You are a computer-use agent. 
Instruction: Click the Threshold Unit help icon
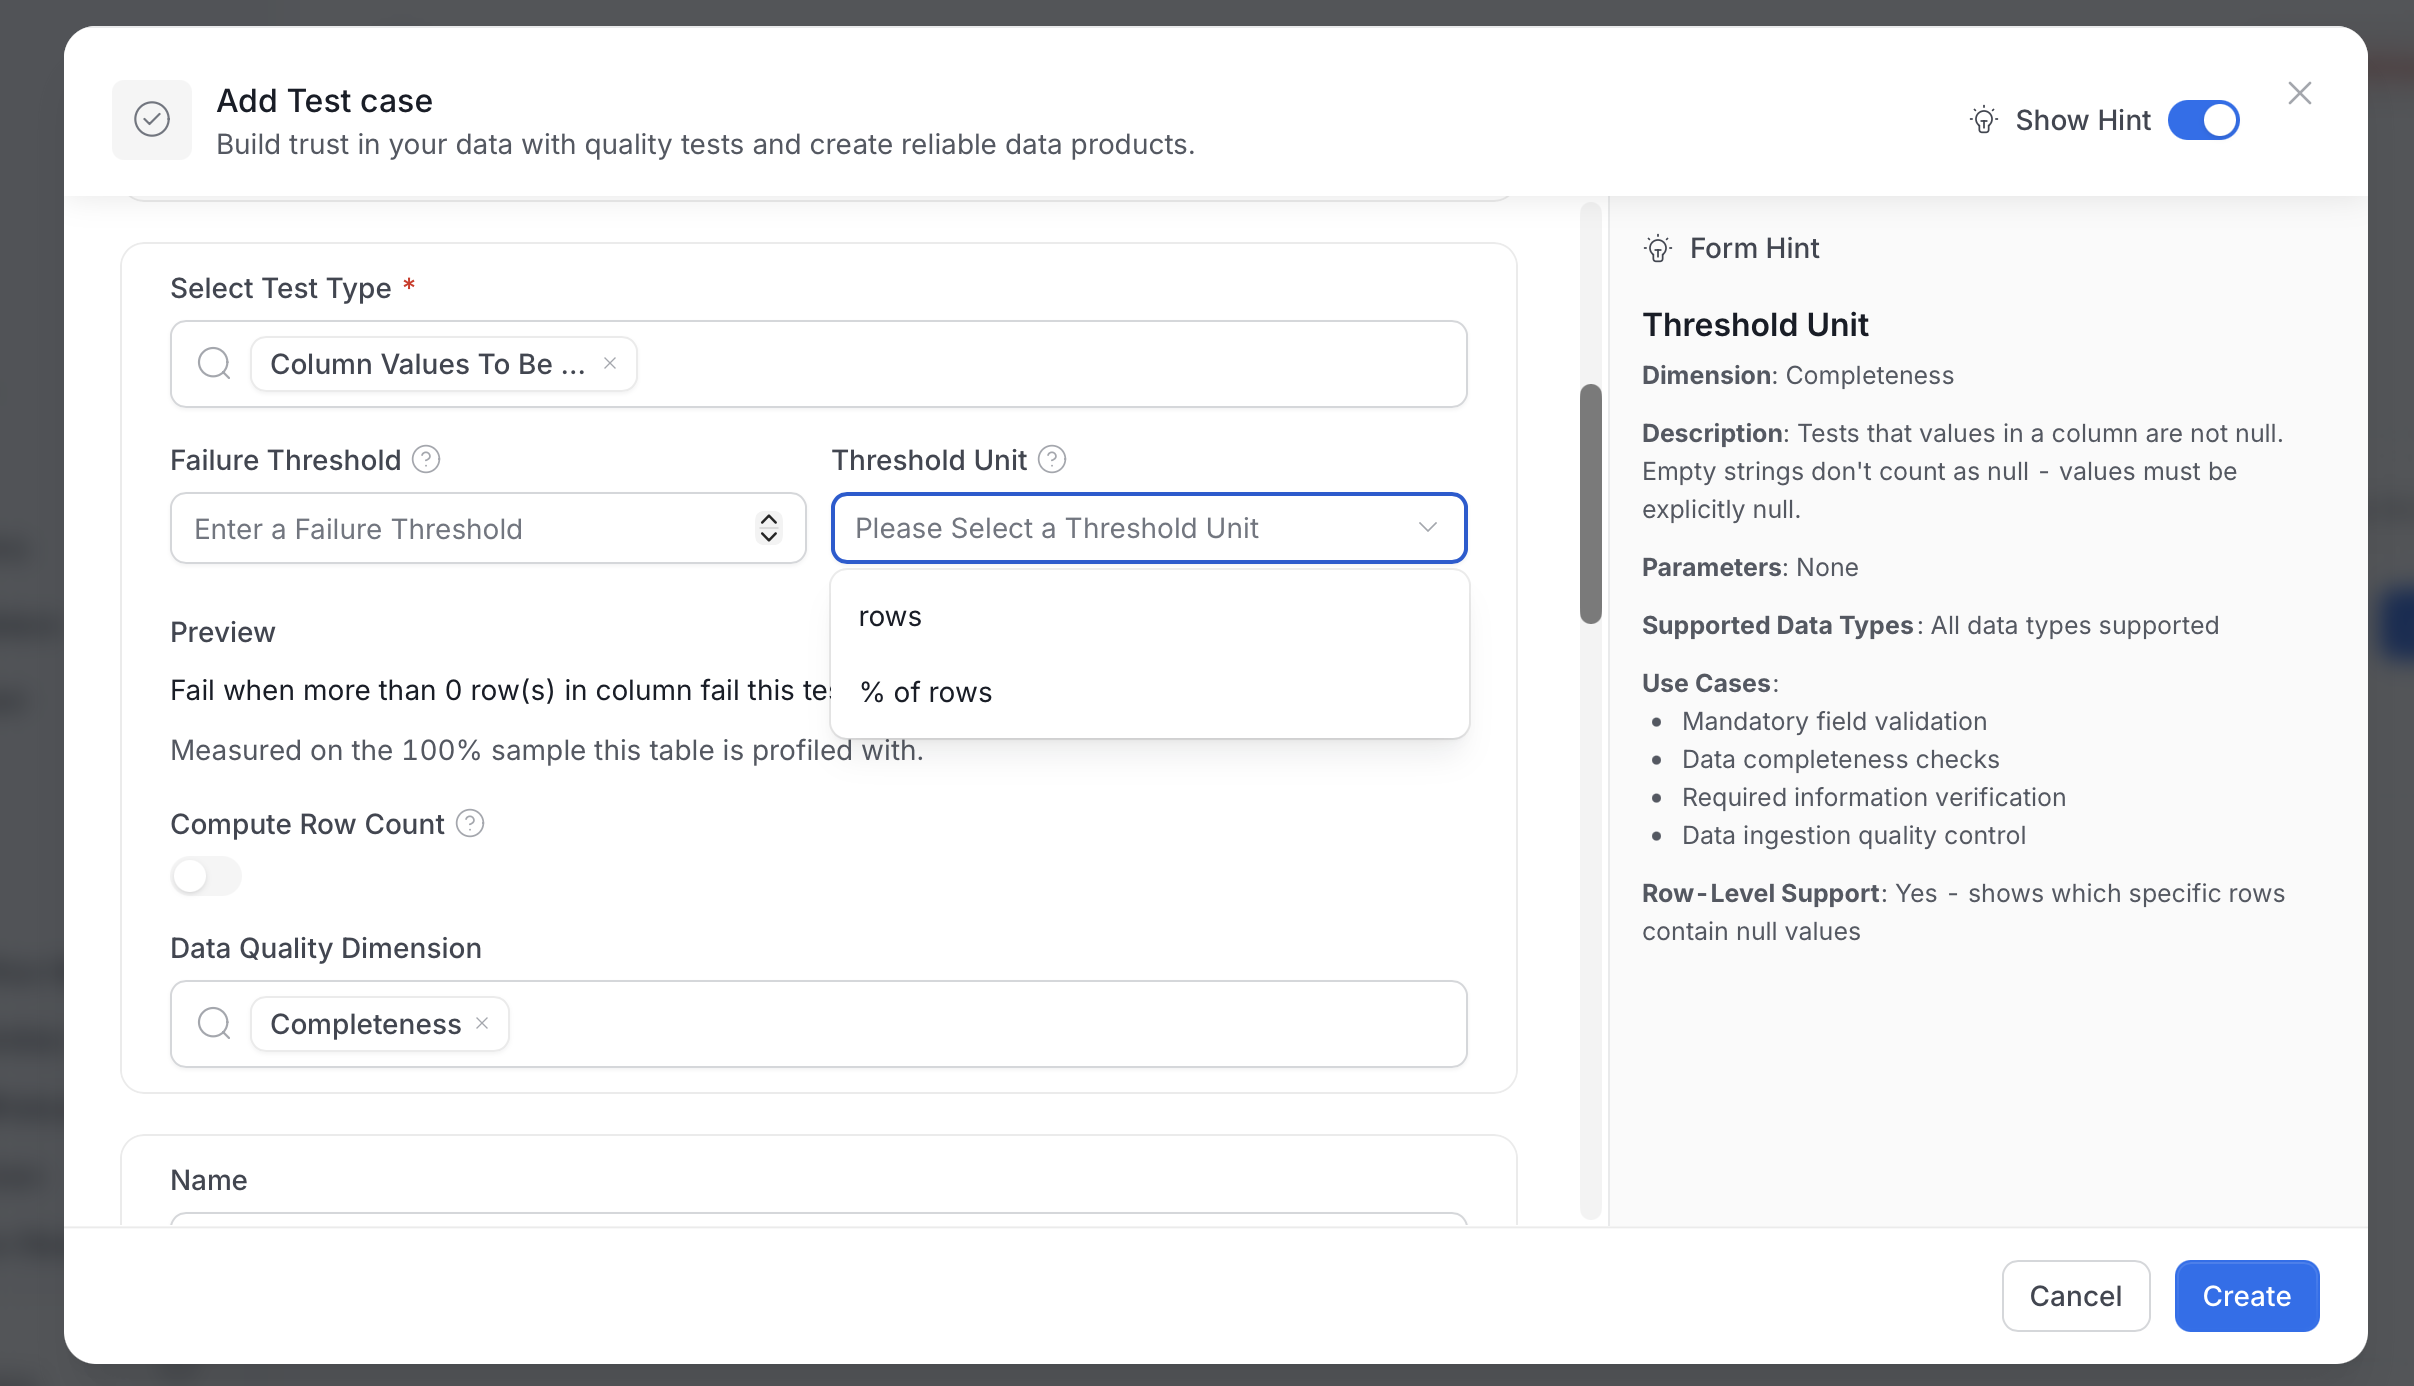click(x=1052, y=460)
